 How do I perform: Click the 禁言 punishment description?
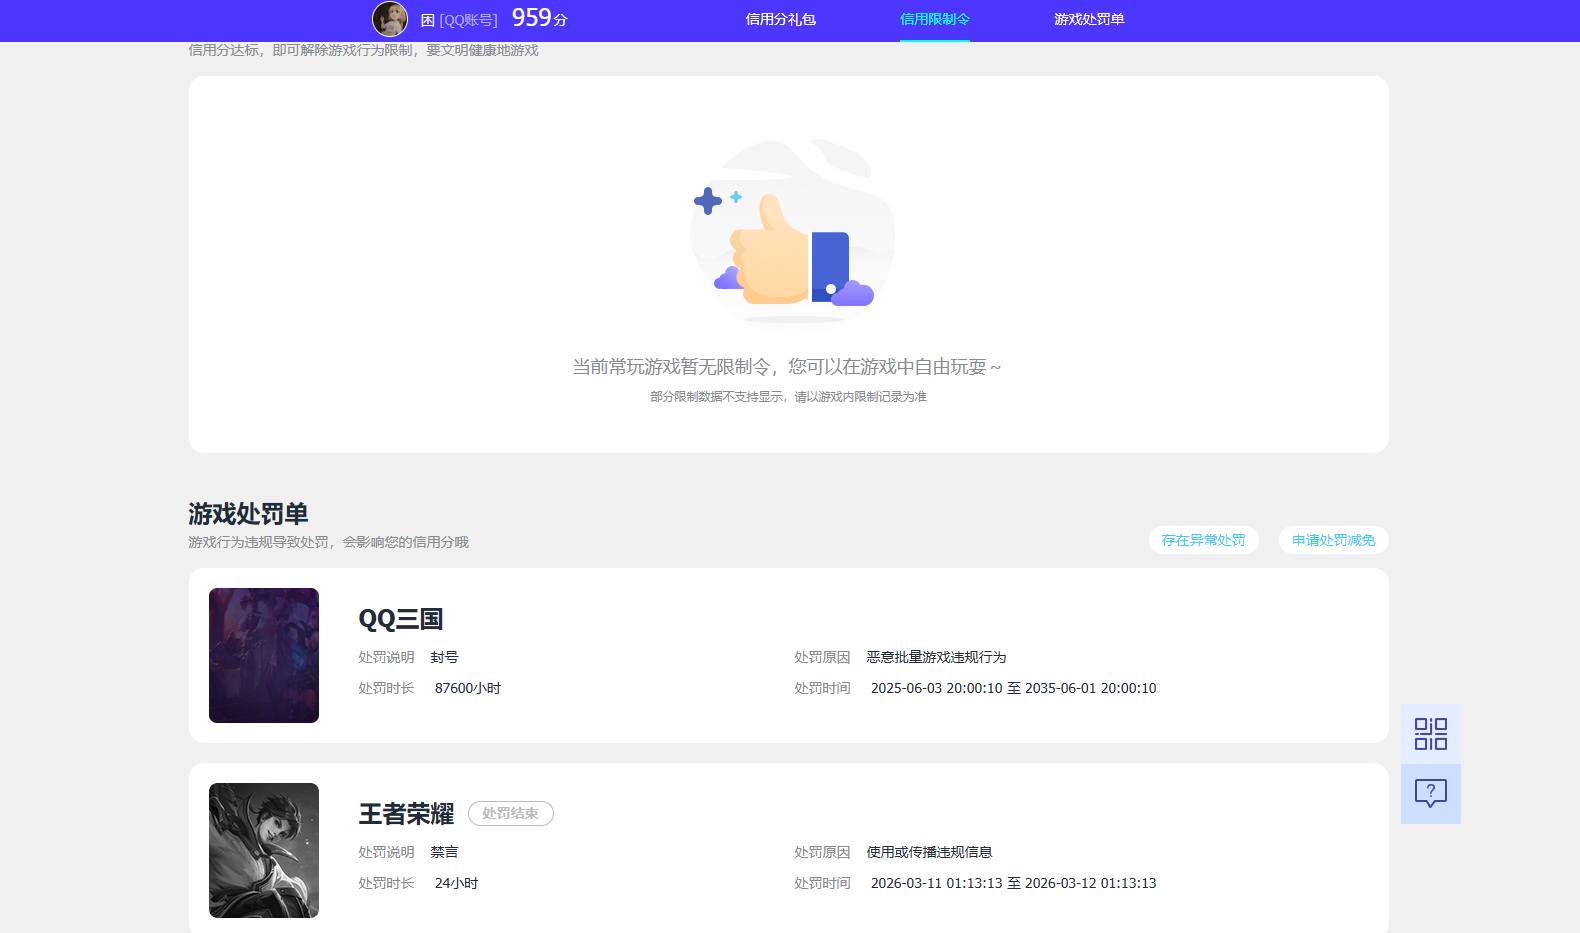pos(444,852)
